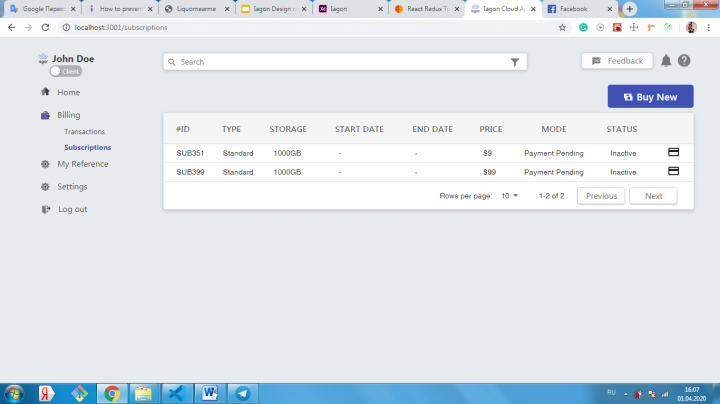
Task: Open Visual Studio Code from taskbar
Action: [176, 393]
